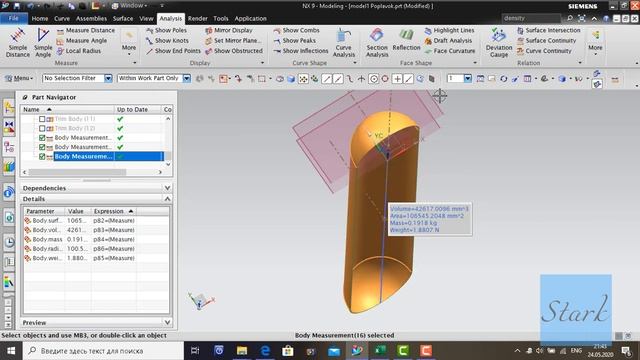Image resolution: width=640 pixels, height=360 pixels.
Task: Open Excel from the taskbar
Action: click(x=380, y=351)
